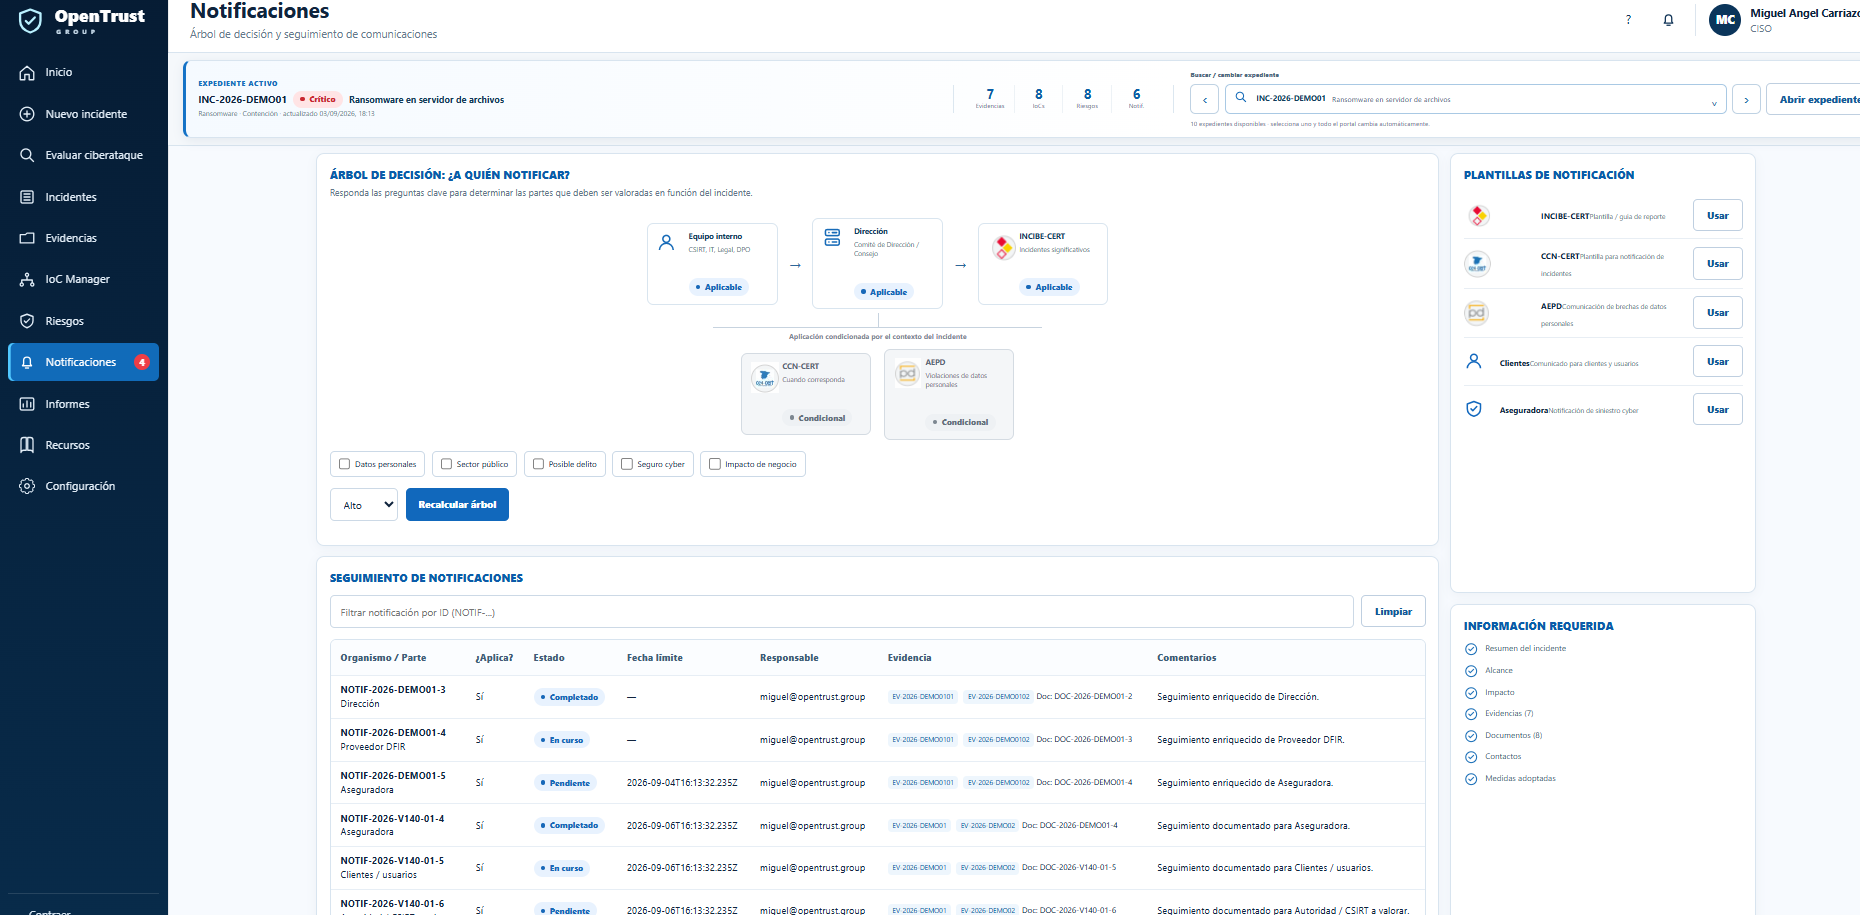Screen dimensions: 1860x915
Task: Tick the Sector público checkbox
Action: tap(447, 464)
